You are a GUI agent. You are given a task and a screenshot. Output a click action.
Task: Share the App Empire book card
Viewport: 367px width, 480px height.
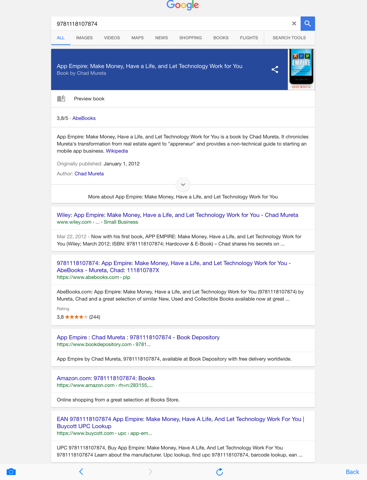pyautogui.click(x=275, y=69)
